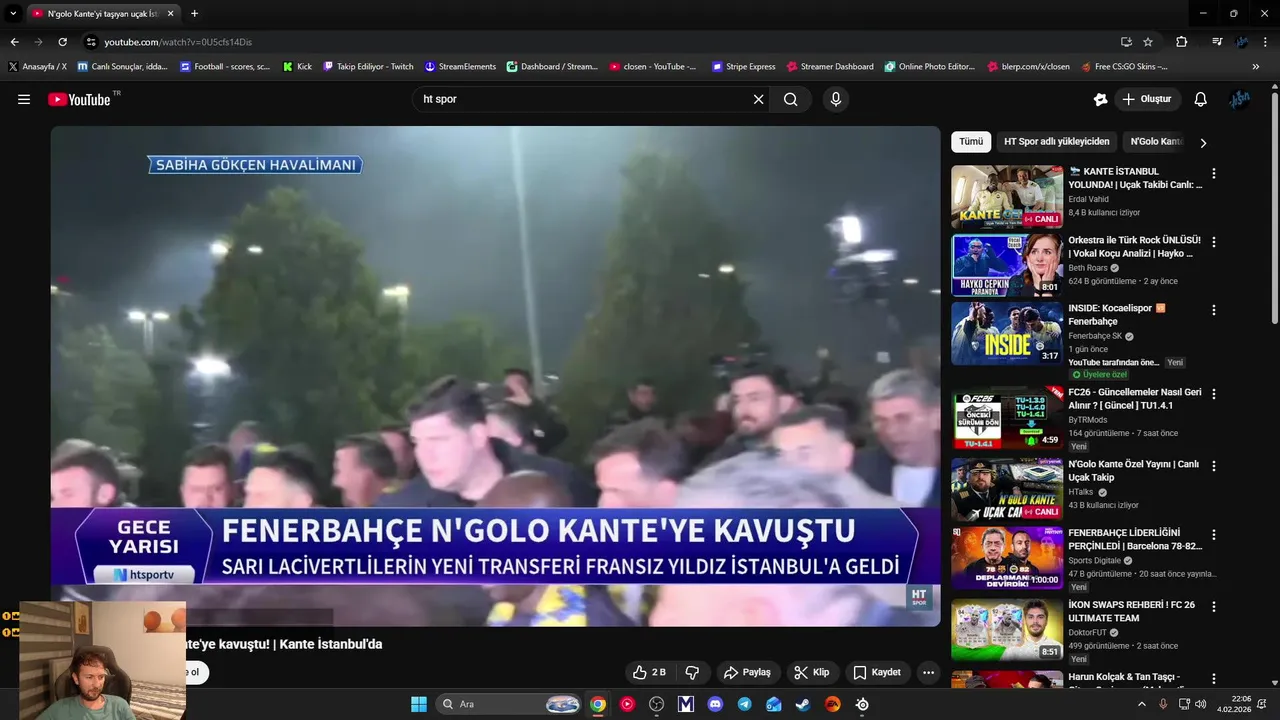Open Telegram from the taskbar
Viewport: 1280px width, 720px height.
pos(744,704)
